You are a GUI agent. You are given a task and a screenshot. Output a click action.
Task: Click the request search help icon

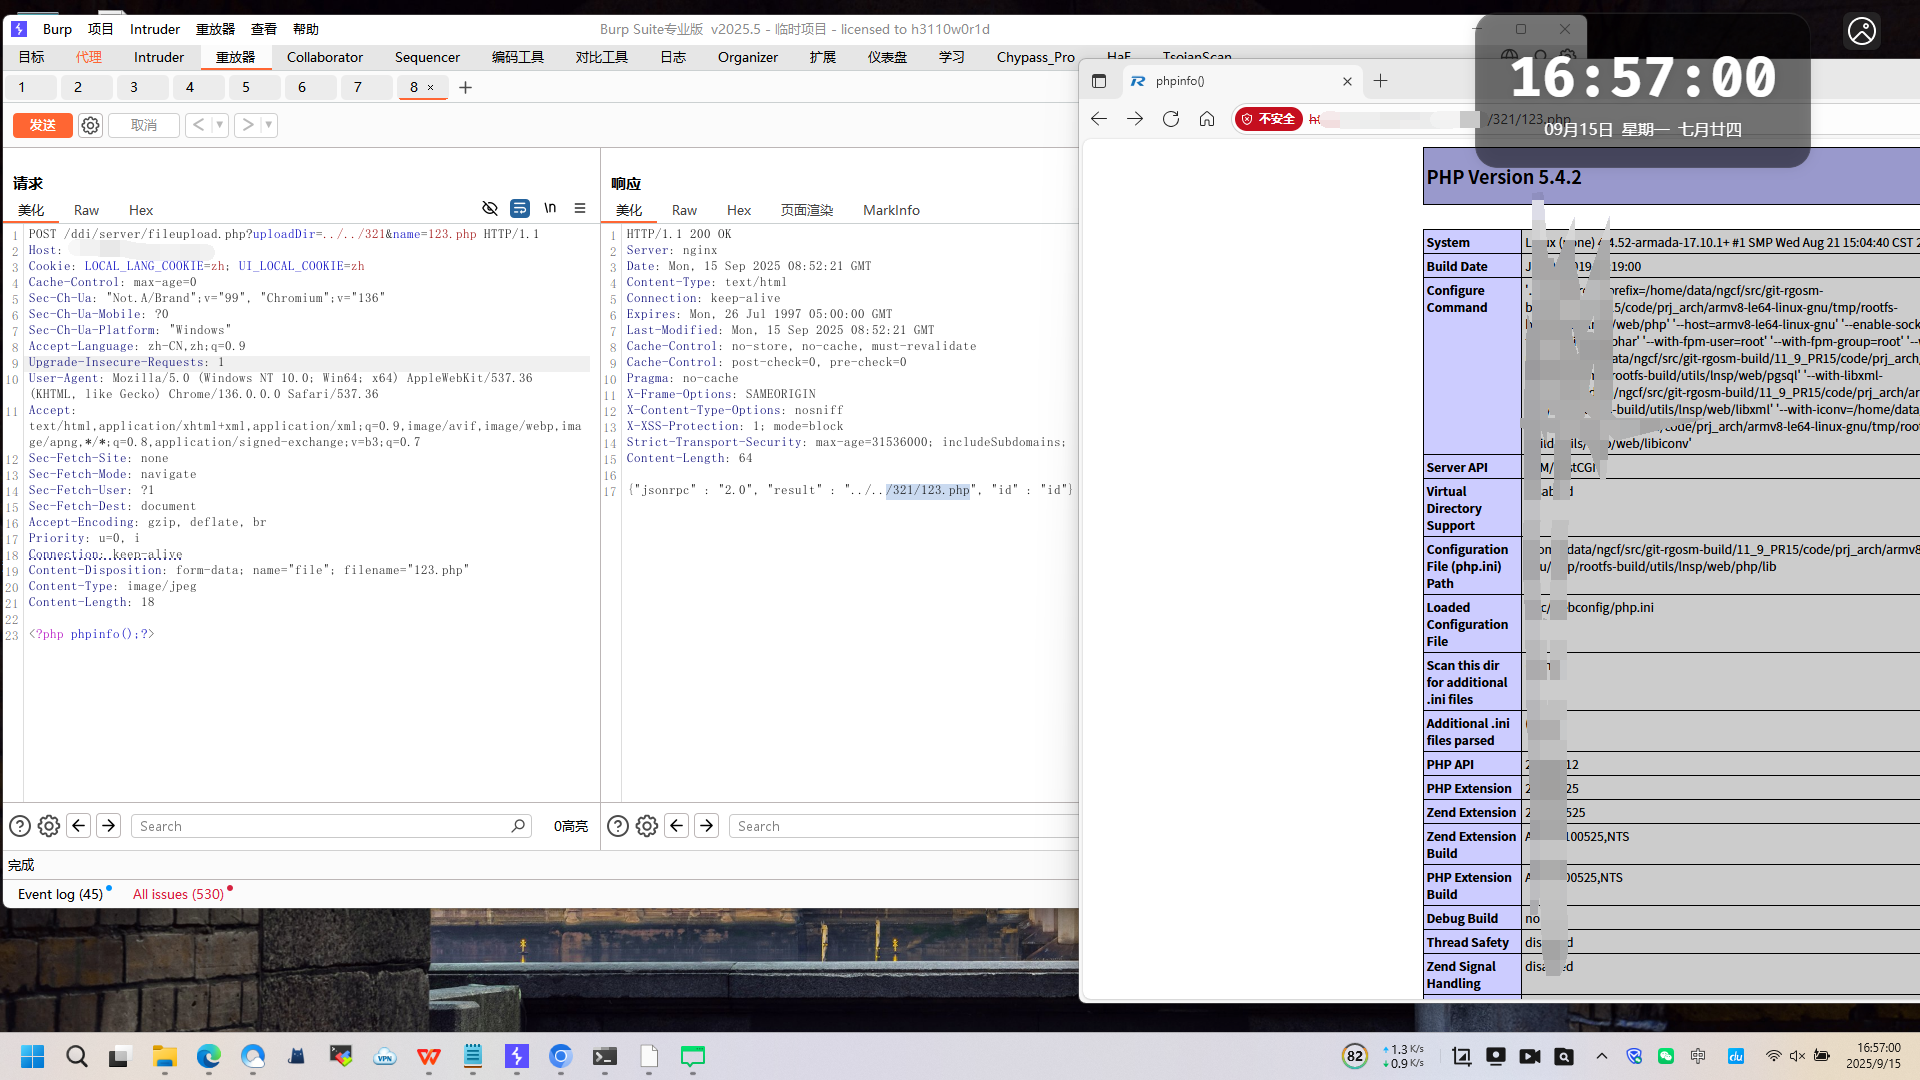(x=20, y=826)
